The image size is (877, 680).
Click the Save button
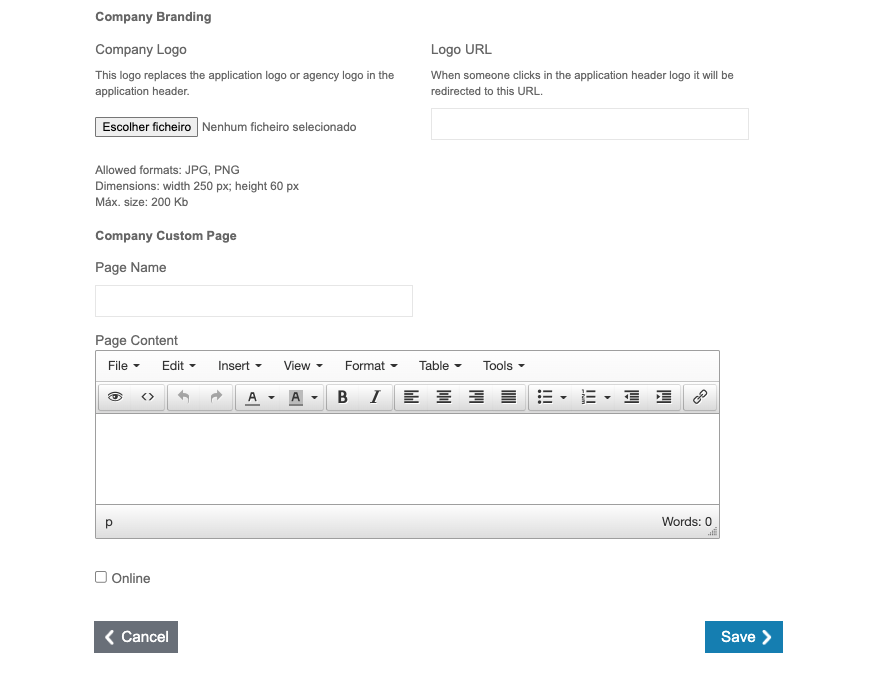pyautogui.click(x=743, y=637)
